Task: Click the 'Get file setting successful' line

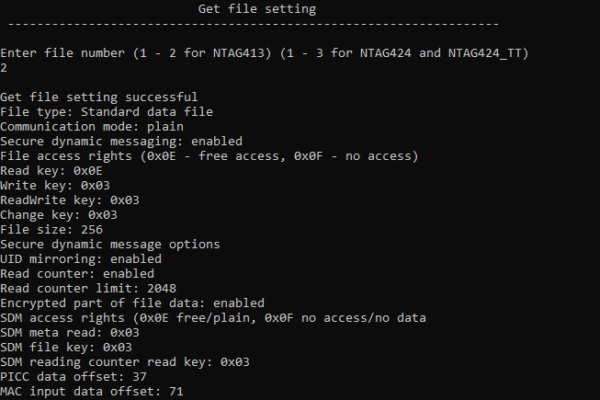Action: pos(99,97)
